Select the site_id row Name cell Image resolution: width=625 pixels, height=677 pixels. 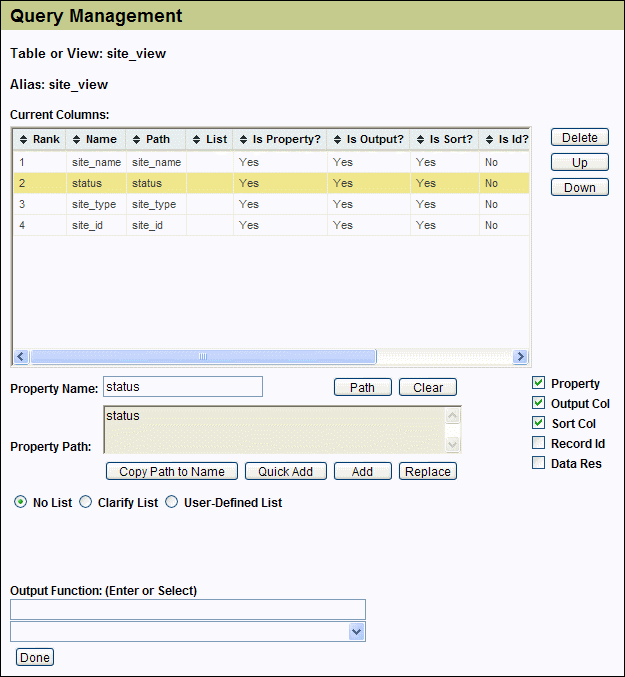pyautogui.click(x=96, y=225)
